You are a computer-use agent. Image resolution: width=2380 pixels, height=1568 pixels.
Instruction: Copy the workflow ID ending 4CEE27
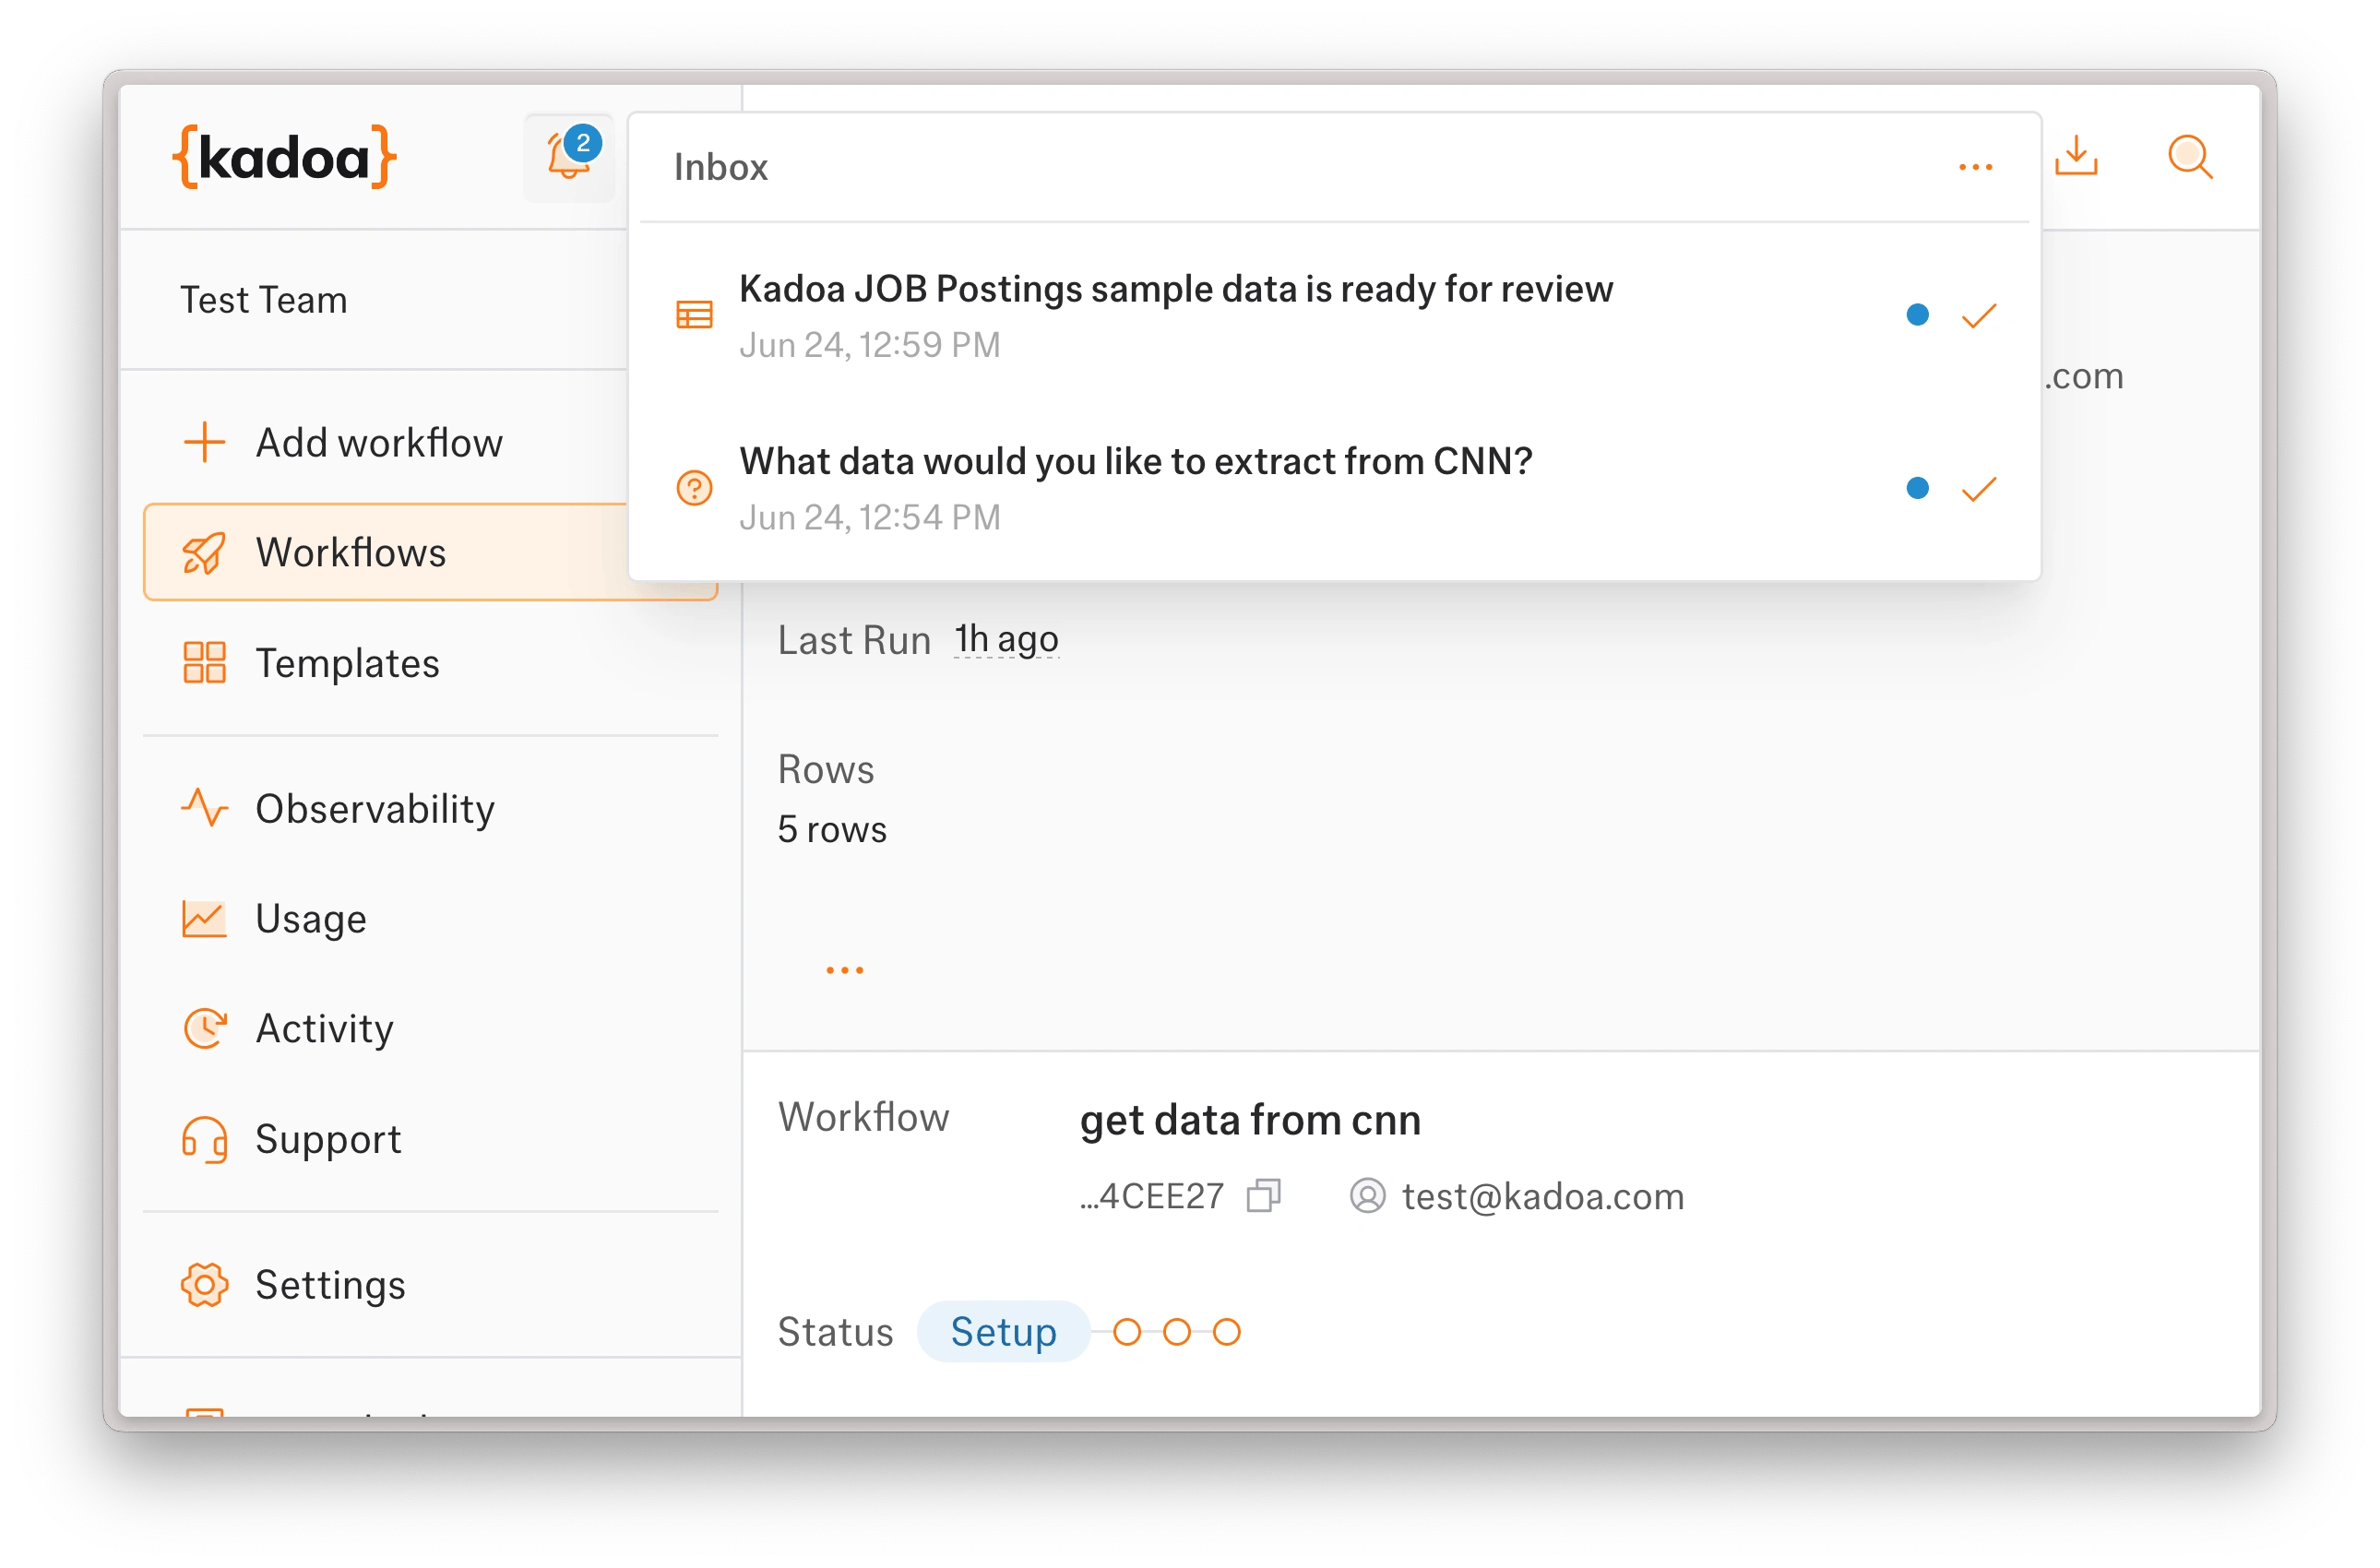coord(1264,1196)
